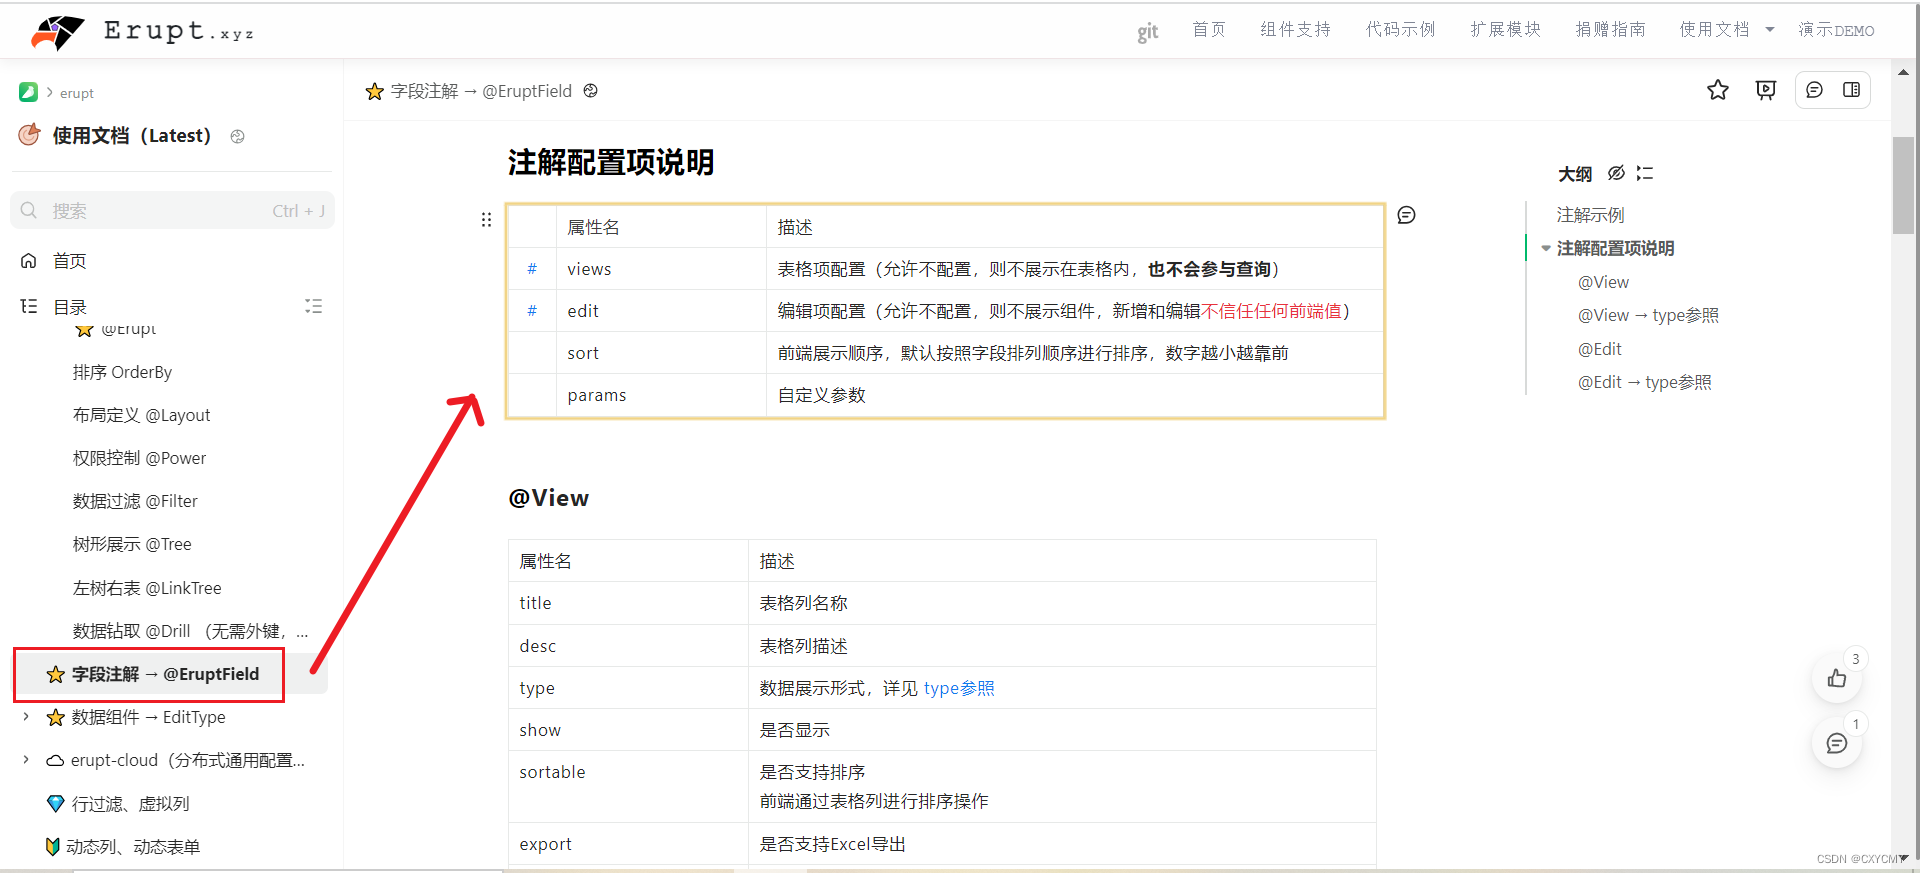1920x873 pixels.
Task: Click the export cell in @View table
Action: 629,844
